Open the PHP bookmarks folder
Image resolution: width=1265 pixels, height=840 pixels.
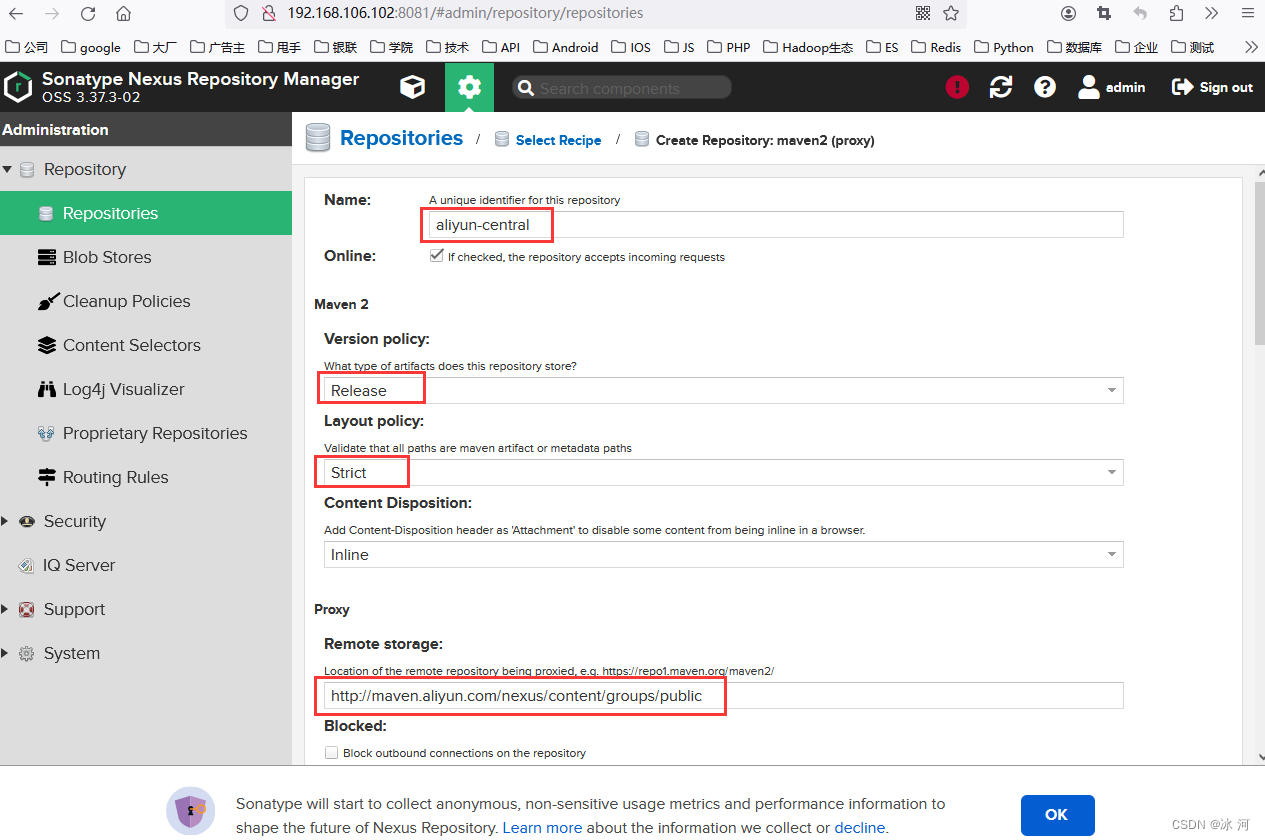(x=728, y=47)
